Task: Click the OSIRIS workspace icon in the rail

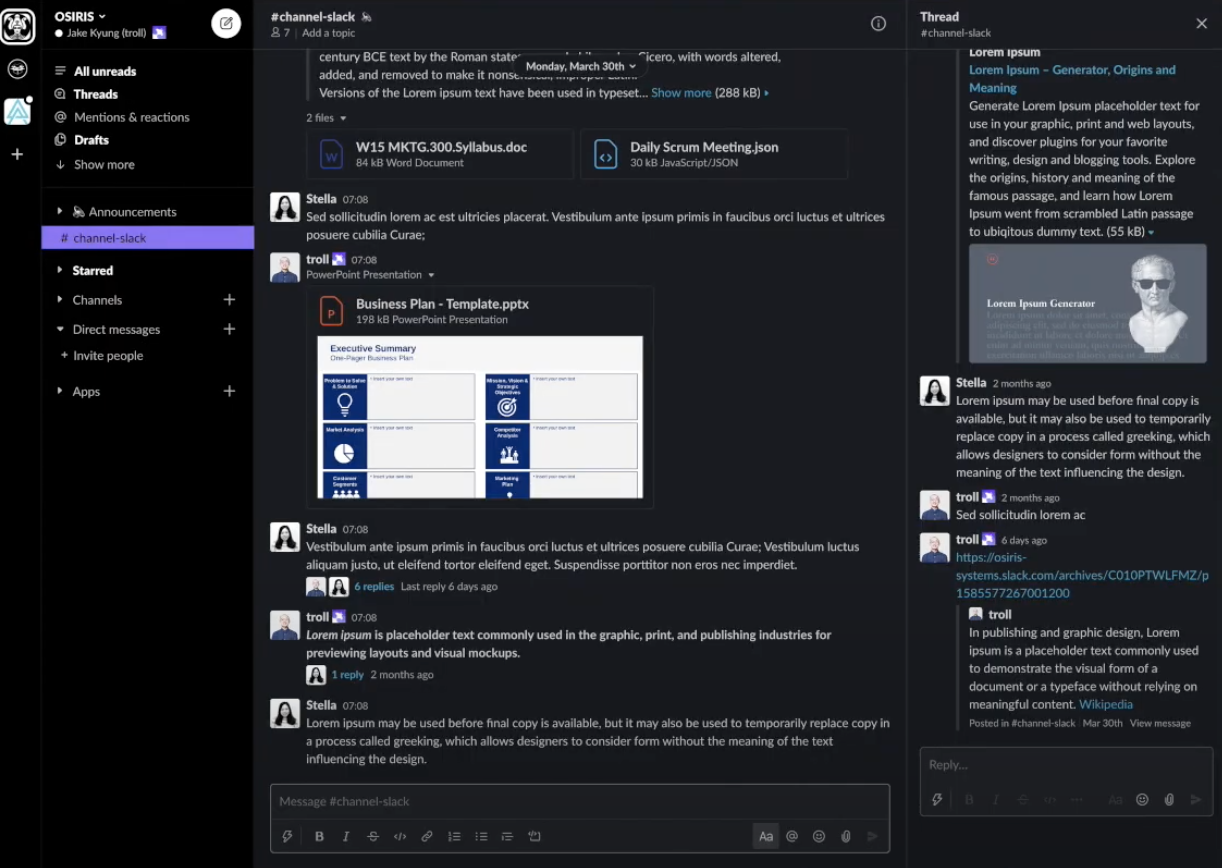Action: (18, 26)
